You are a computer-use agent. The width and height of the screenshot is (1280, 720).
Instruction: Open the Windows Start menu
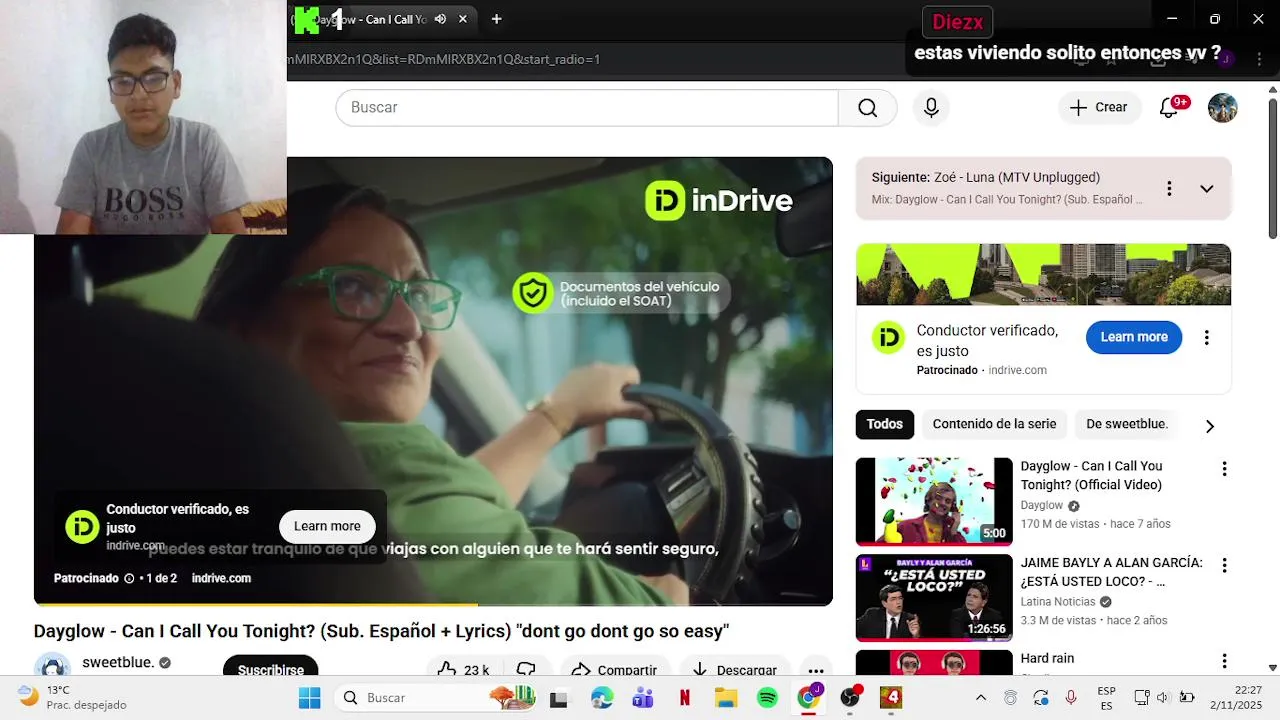[x=309, y=697]
